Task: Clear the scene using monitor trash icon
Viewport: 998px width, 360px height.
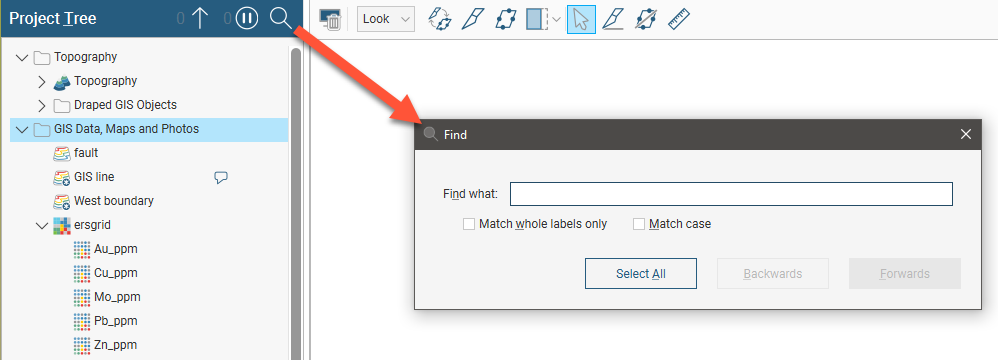Action: click(330, 20)
